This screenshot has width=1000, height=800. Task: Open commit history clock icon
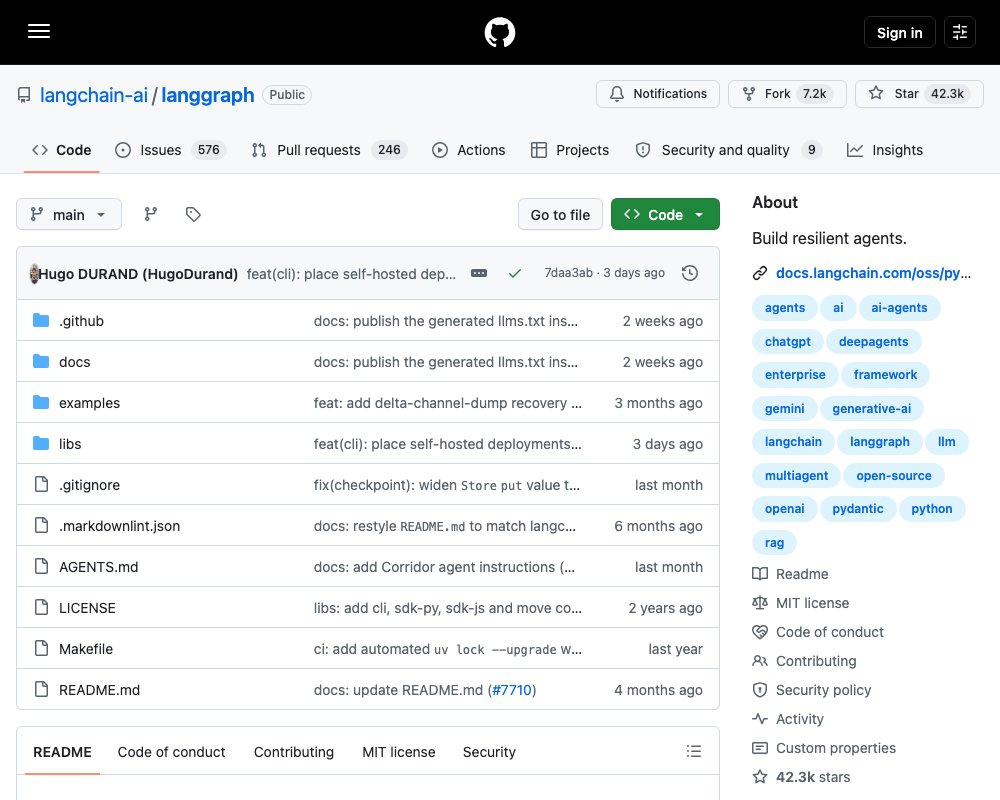pos(690,273)
